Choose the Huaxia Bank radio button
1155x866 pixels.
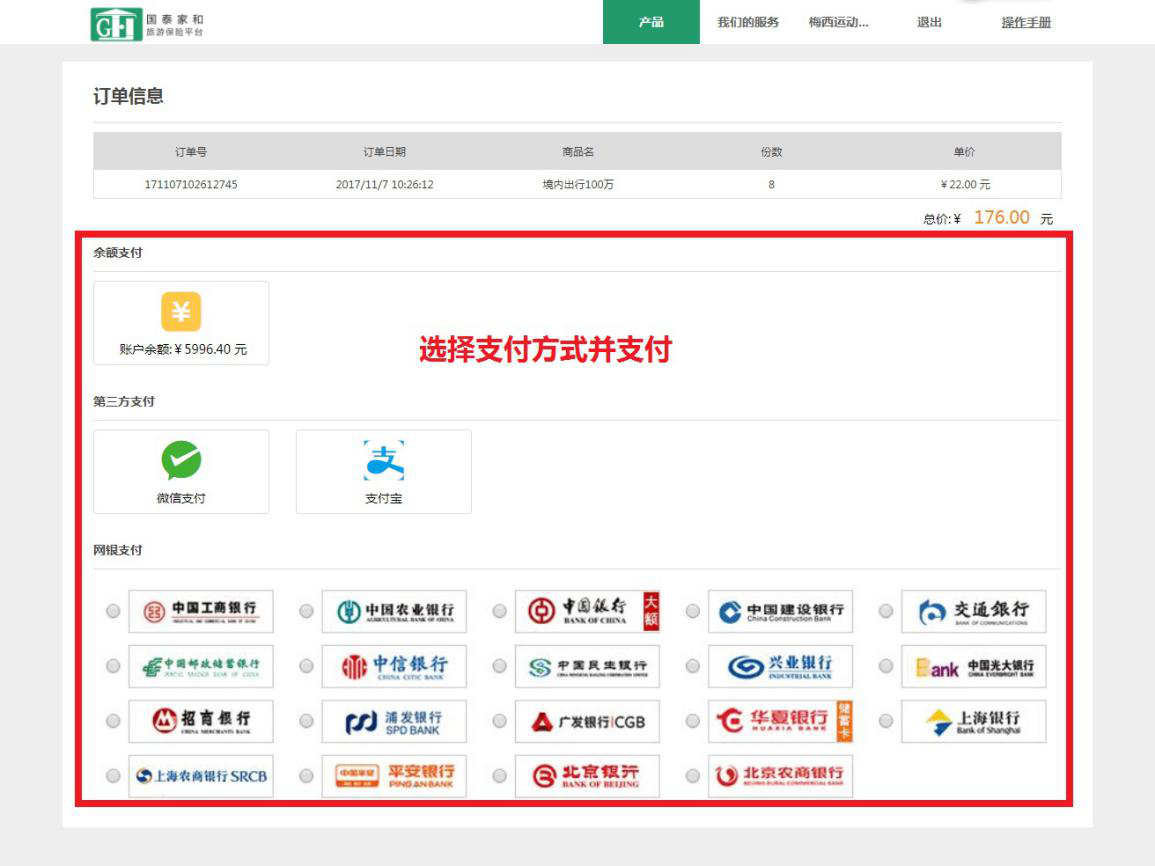coord(693,721)
